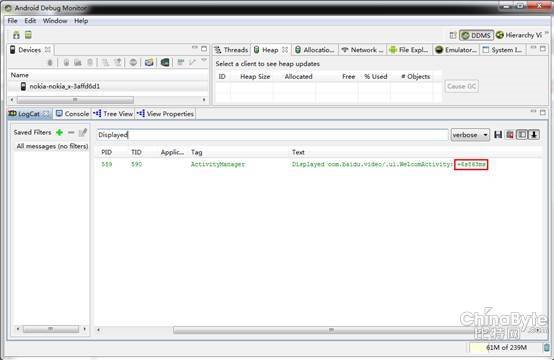Switch to the Allocation Tracker tab
This screenshot has width=554, height=360.
[314, 50]
